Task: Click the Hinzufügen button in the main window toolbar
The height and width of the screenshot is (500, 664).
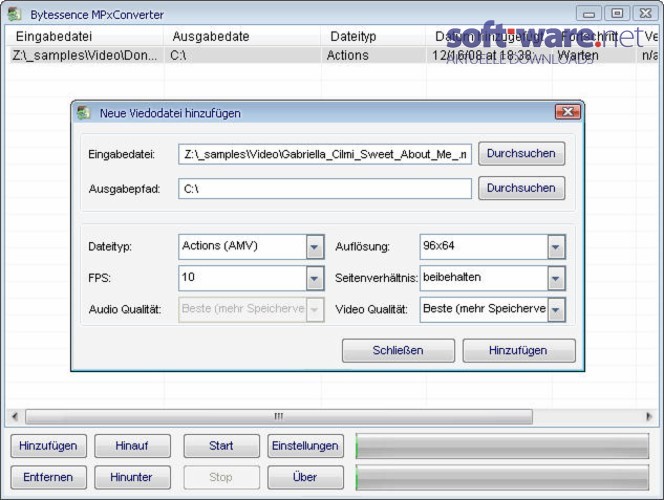Action: (48, 446)
